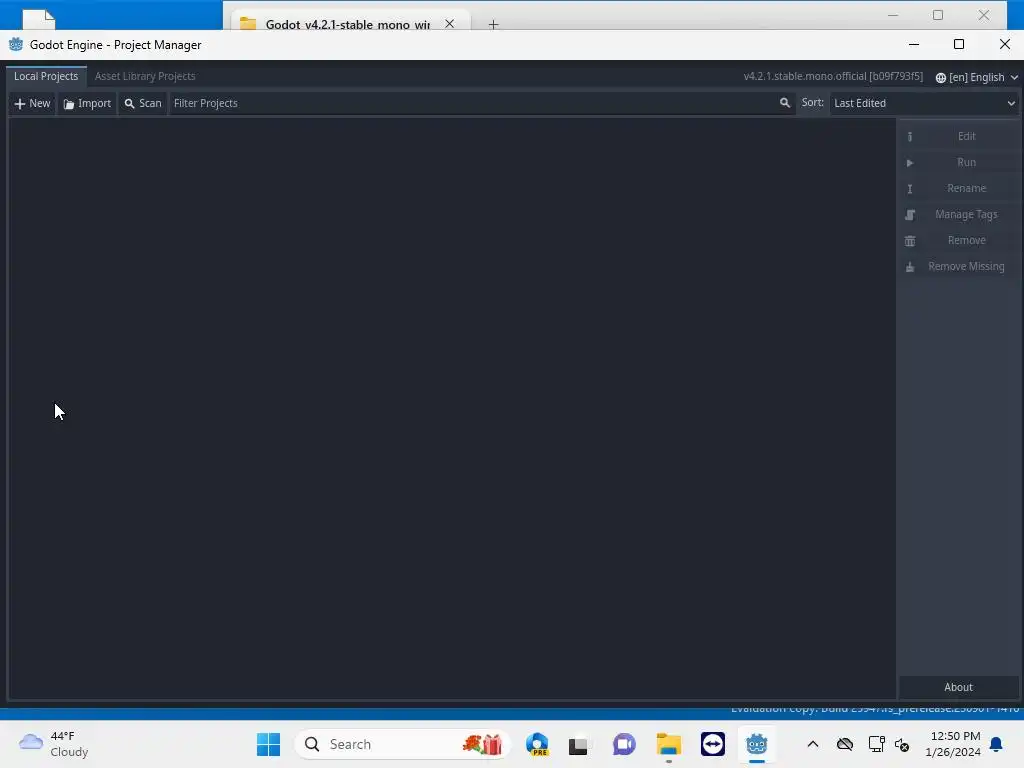Show hidden system tray icons
1024x768 pixels.
point(812,744)
